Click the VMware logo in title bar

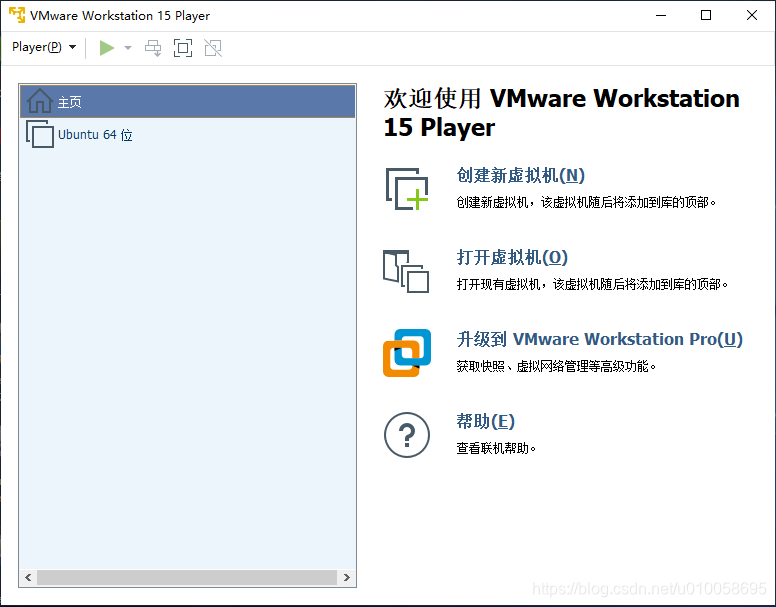point(17,15)
